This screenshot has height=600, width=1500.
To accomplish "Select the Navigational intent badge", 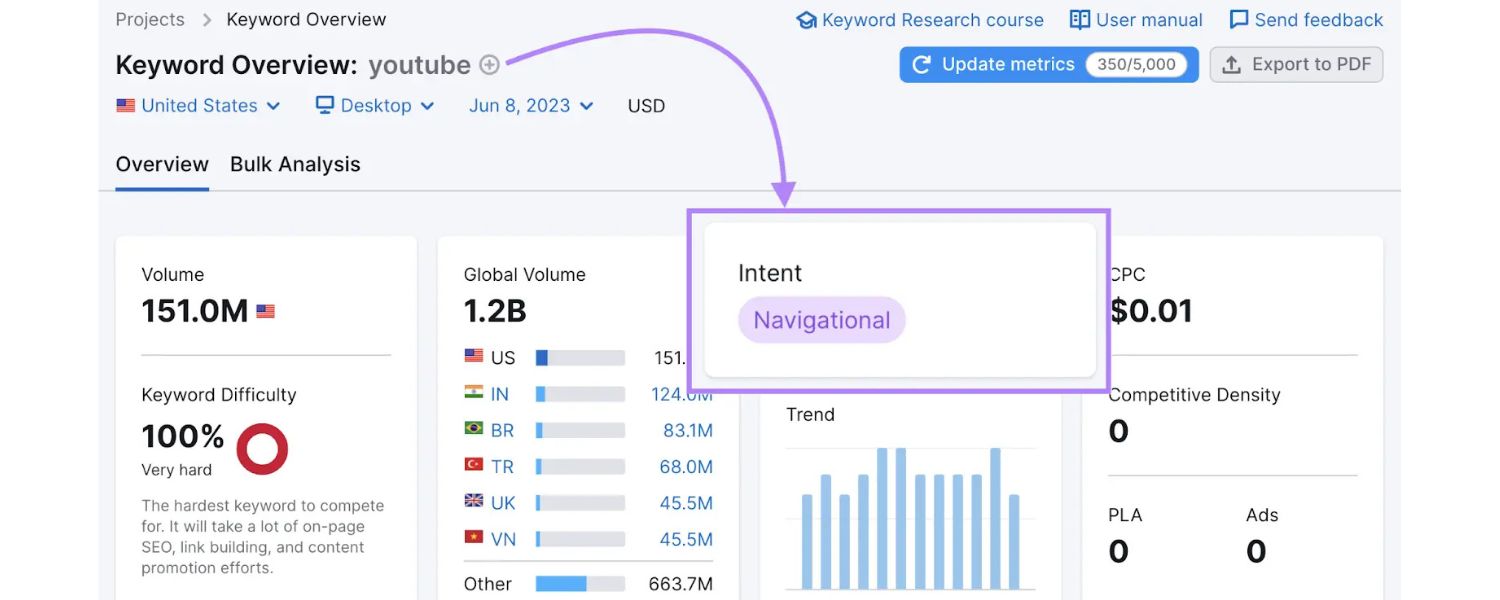I will (x=821, y=319).
